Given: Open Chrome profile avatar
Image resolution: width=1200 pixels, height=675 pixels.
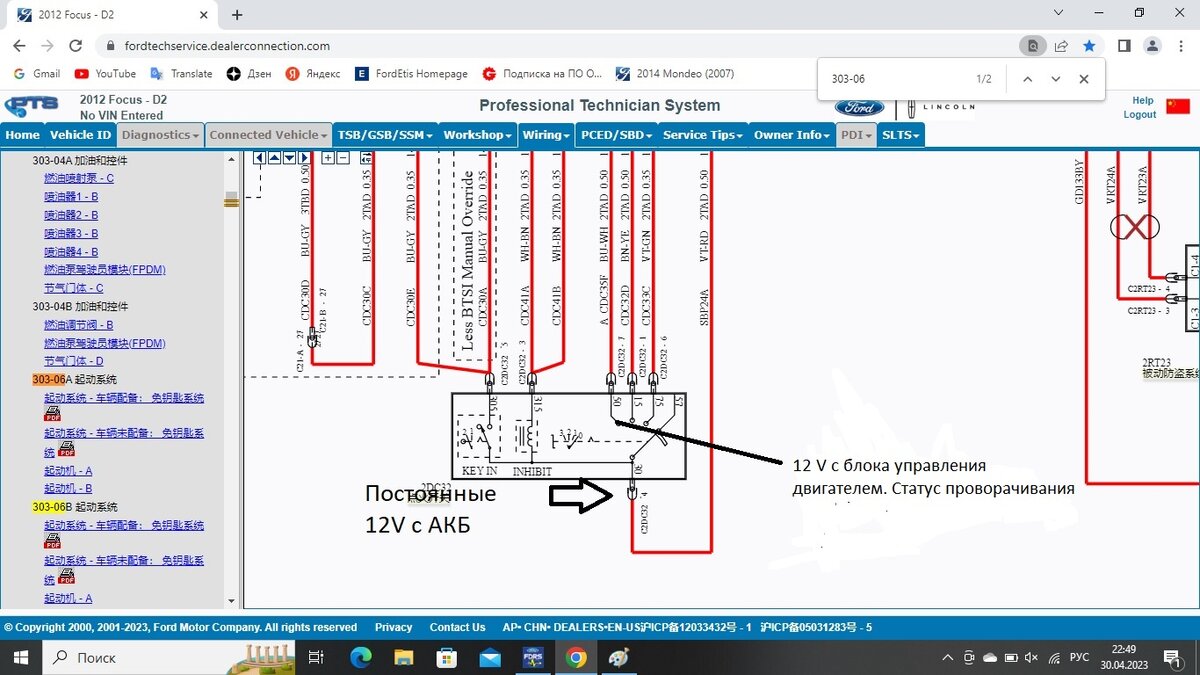Looking at the screenshot, I should tap(1152, 46).
